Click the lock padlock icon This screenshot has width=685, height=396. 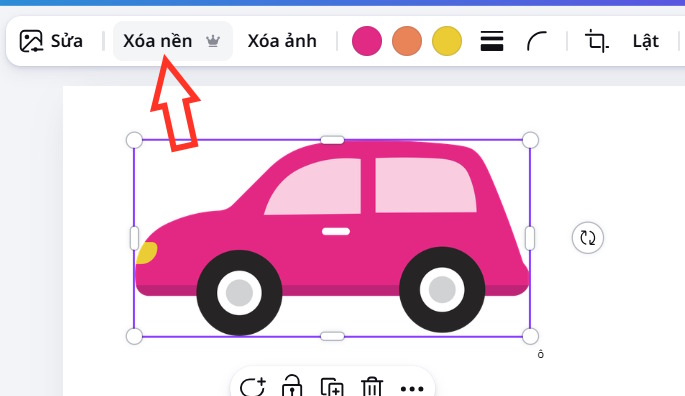292,386
